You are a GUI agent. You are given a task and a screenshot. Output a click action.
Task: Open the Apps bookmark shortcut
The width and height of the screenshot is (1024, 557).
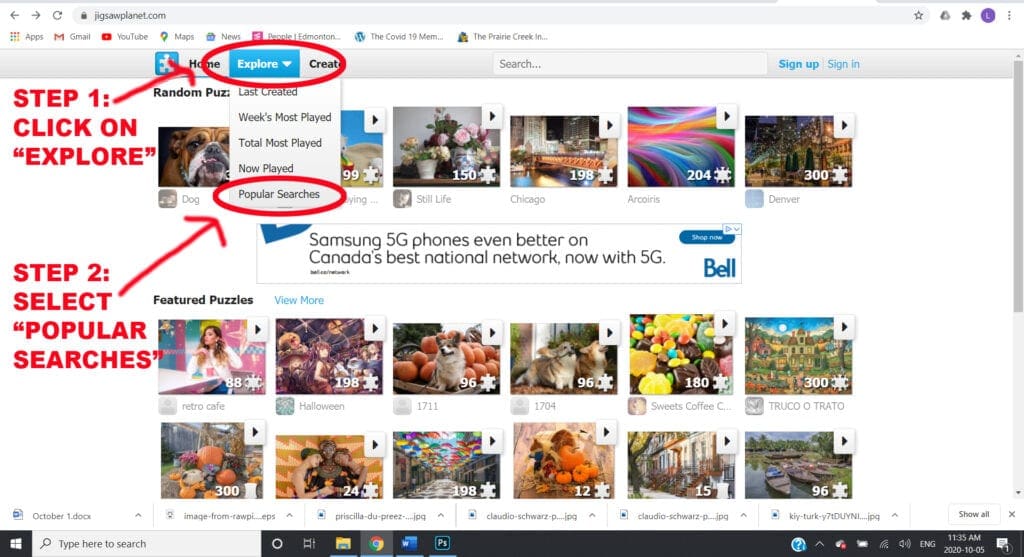click(27, 37)
